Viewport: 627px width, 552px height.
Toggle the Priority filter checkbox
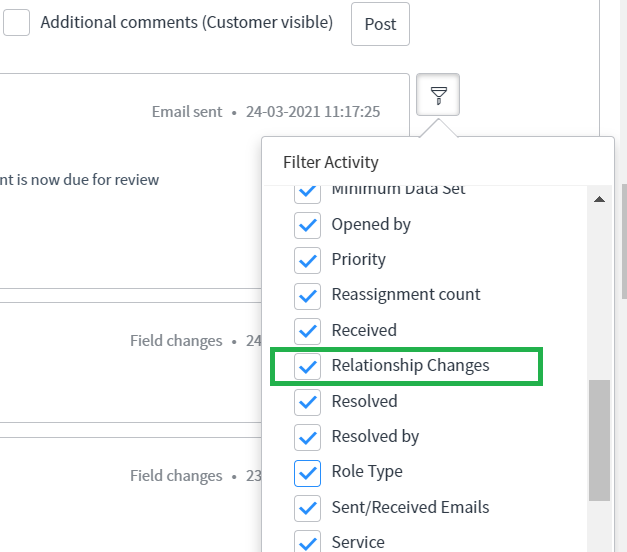pos(308,260)
